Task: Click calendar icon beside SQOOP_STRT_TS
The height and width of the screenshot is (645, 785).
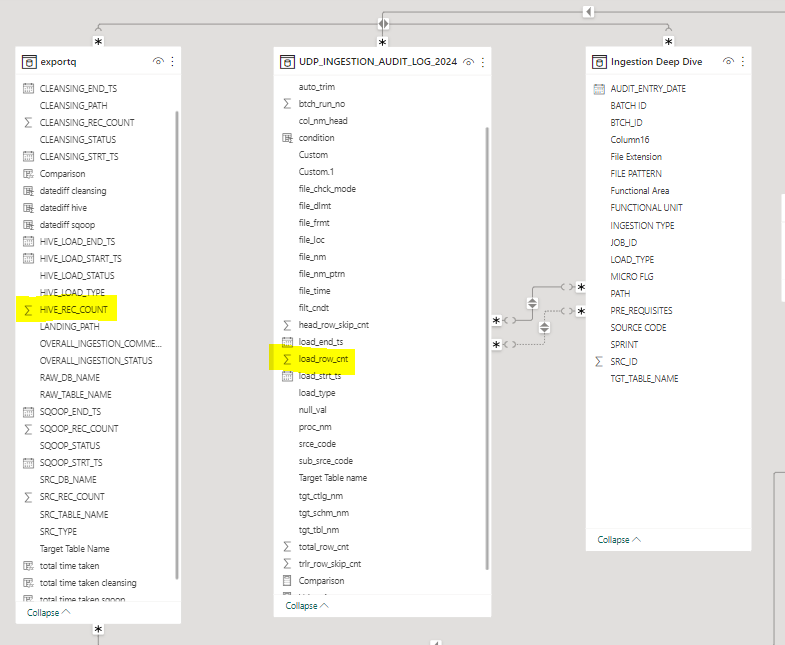Action: coord(29,463)
